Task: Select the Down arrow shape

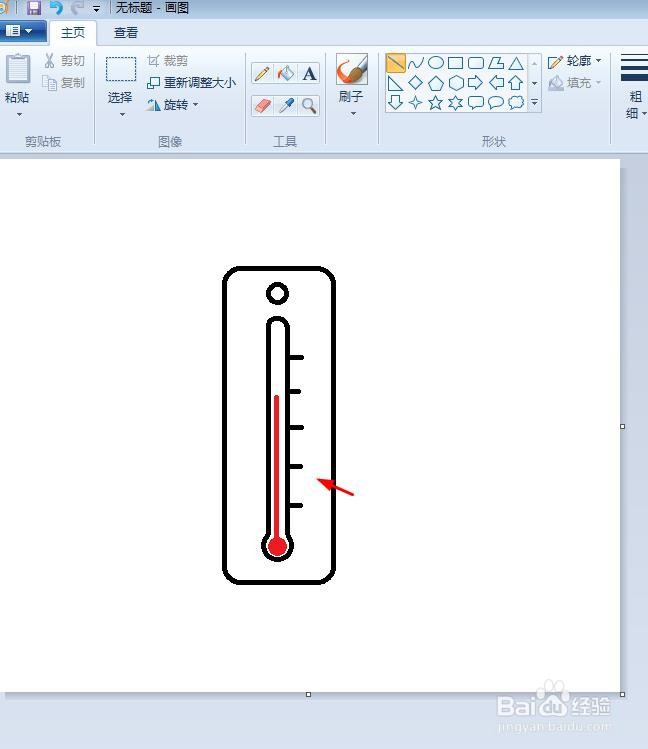Action: (395, 103)
